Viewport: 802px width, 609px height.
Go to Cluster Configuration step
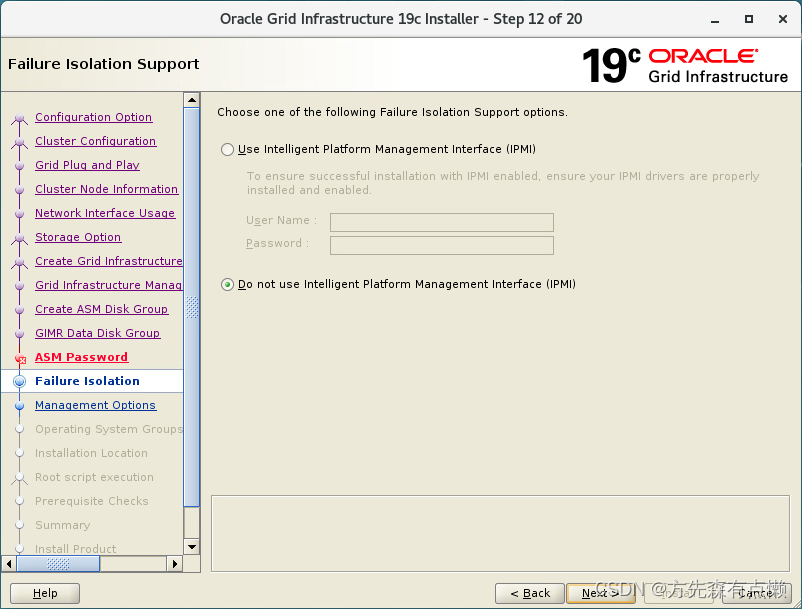point(95,141)
